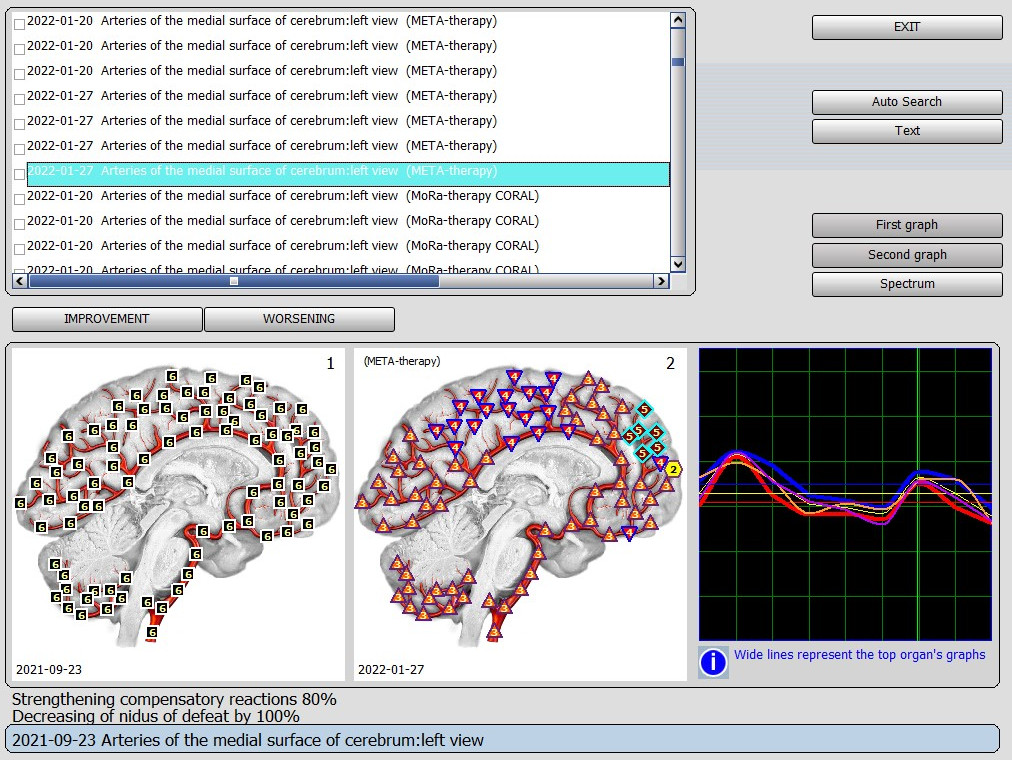
Task: Select the 2021-09-23 brain artery image
Action: (177, 514)
